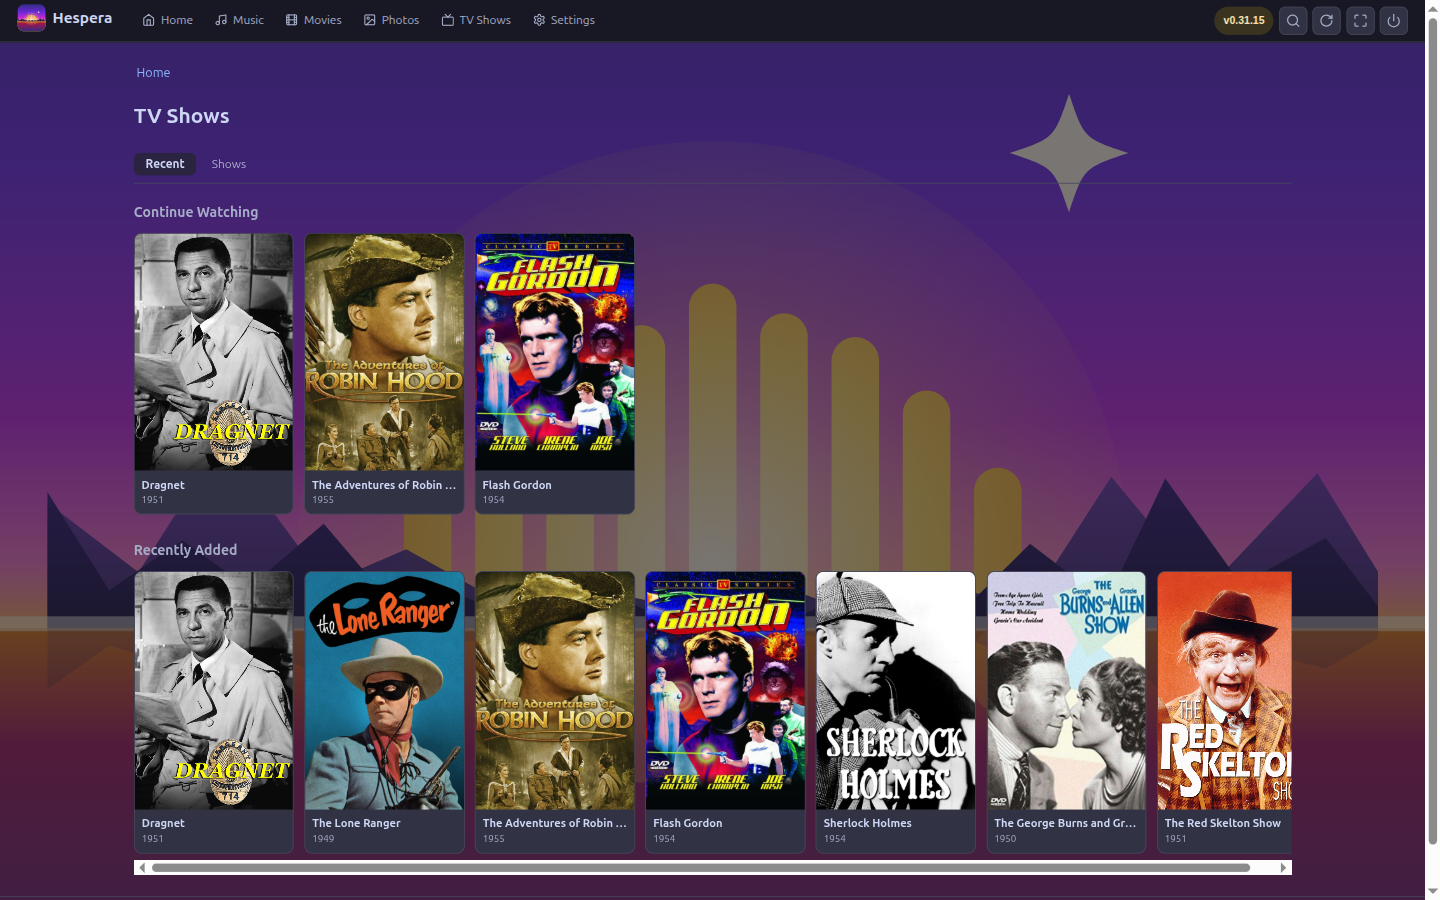
Task: Click the Recently Added horizontal scrollbar thumb
Action: (701, 867)
